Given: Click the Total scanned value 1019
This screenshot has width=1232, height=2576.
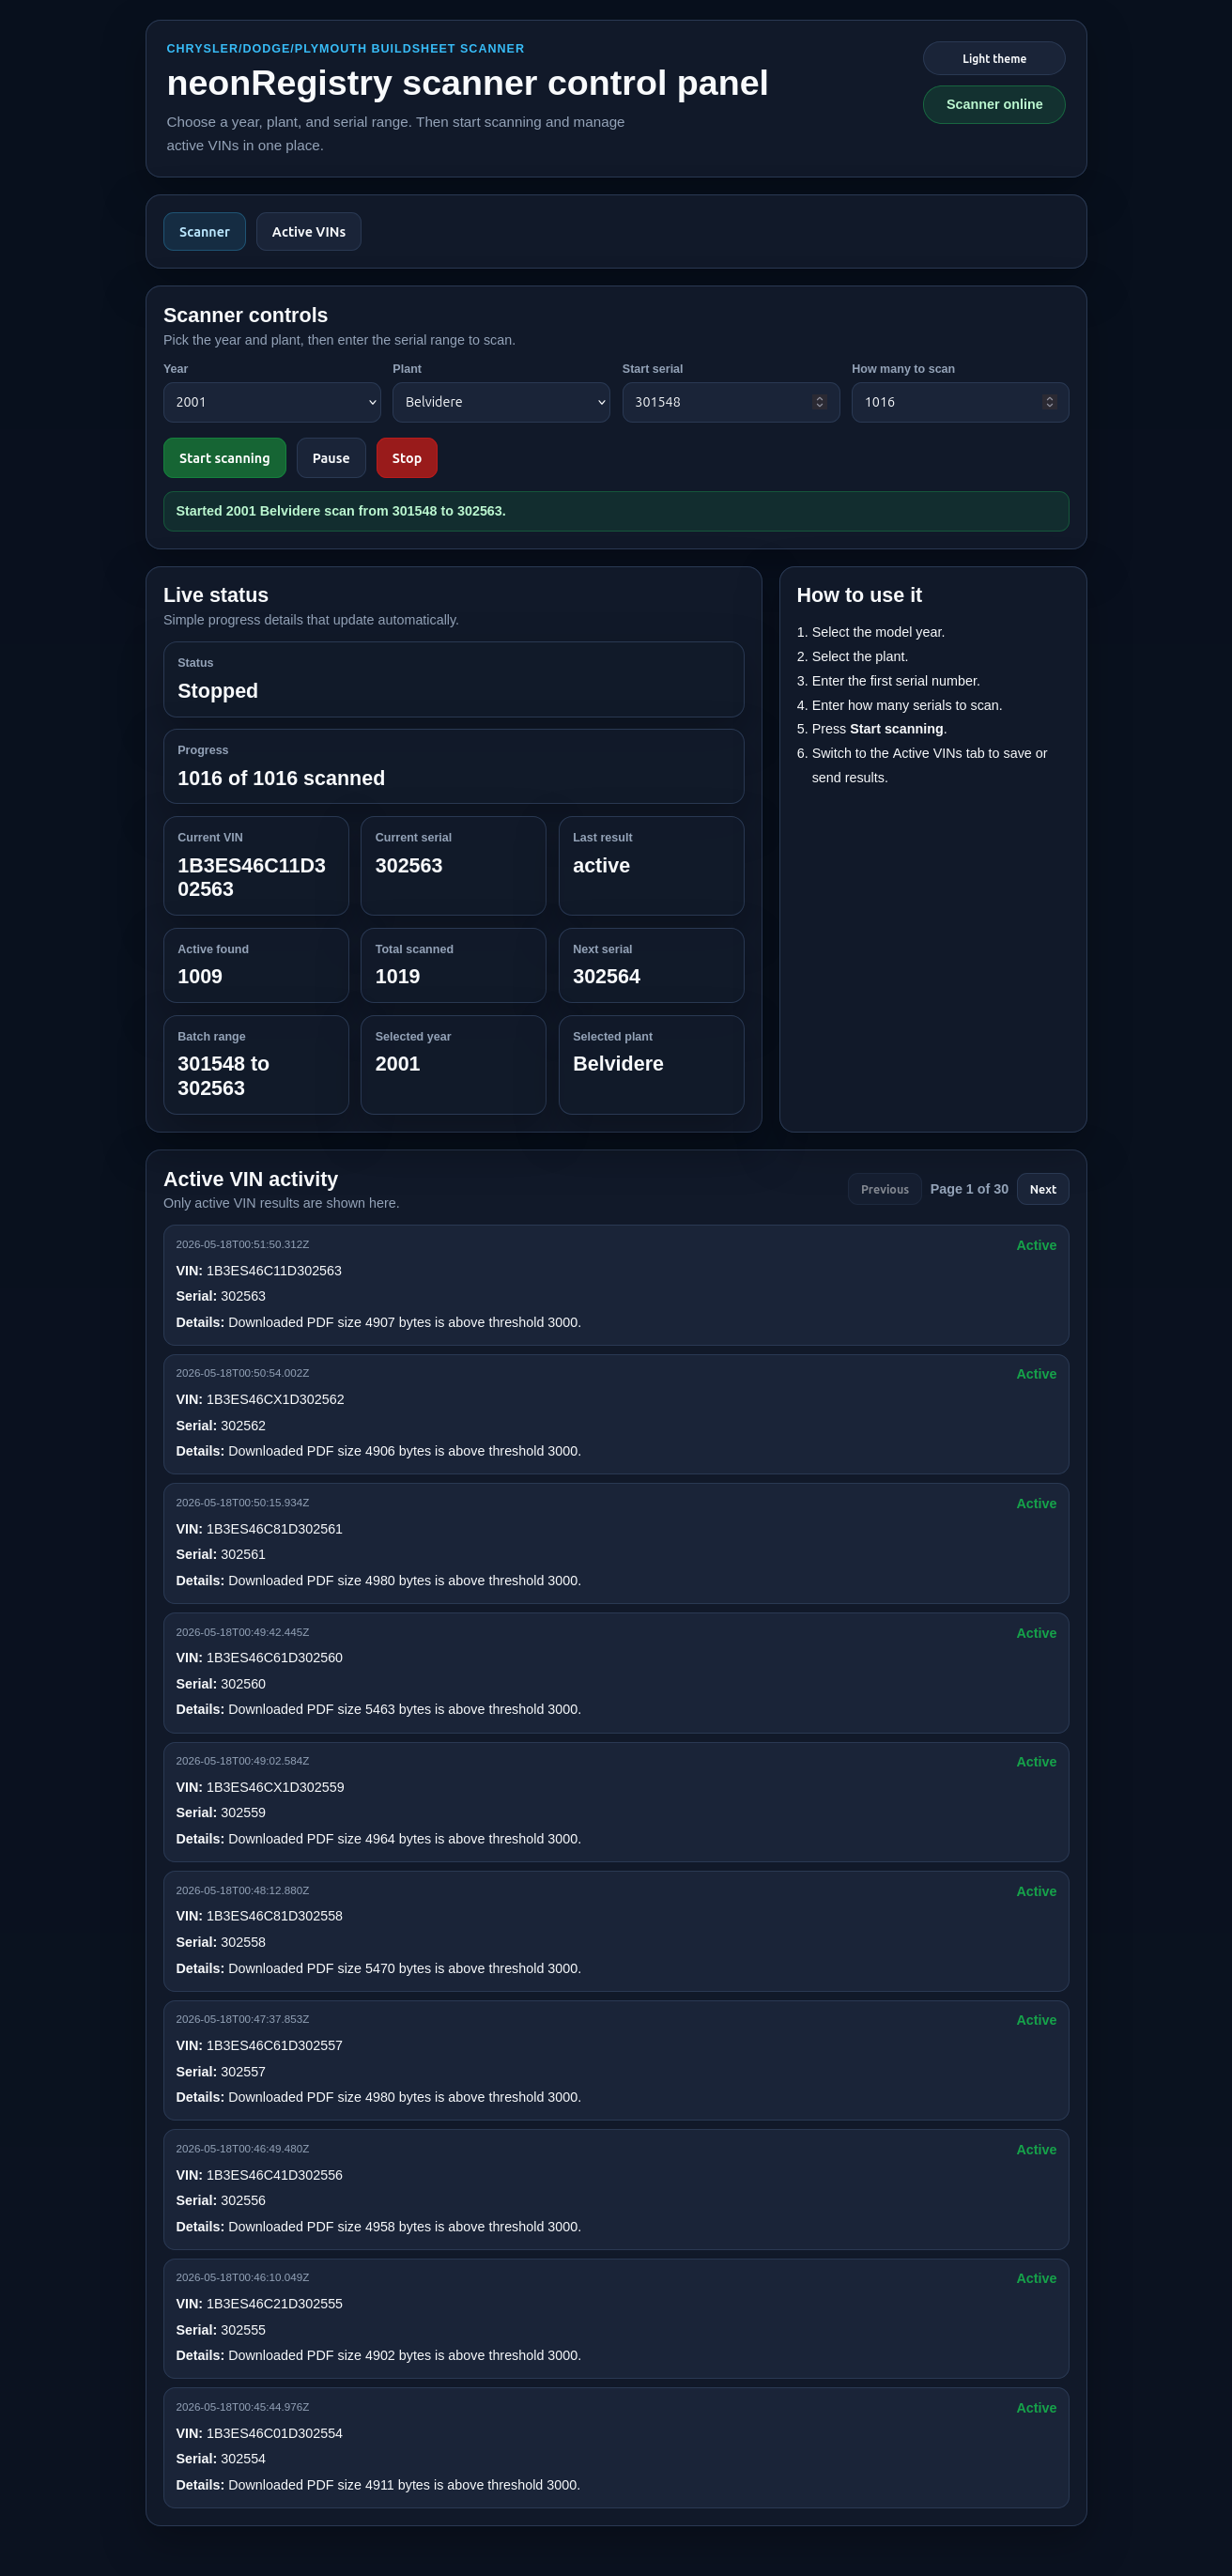Looking at the screenshot, I should pyautogui.click(x=397, y=976).
